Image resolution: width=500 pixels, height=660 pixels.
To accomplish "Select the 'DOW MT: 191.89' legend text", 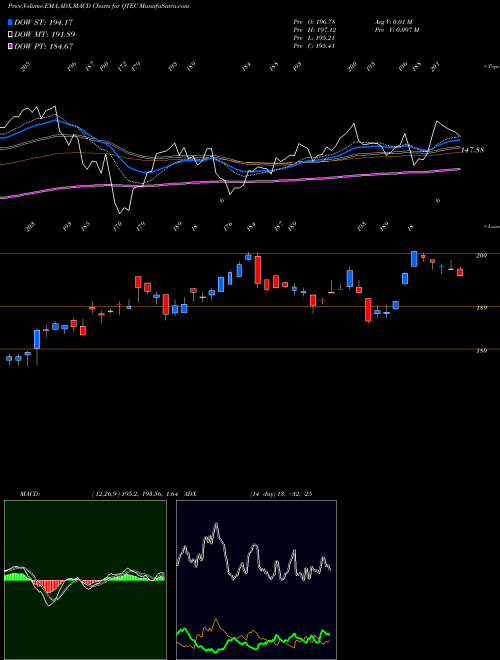I will 45,34.
